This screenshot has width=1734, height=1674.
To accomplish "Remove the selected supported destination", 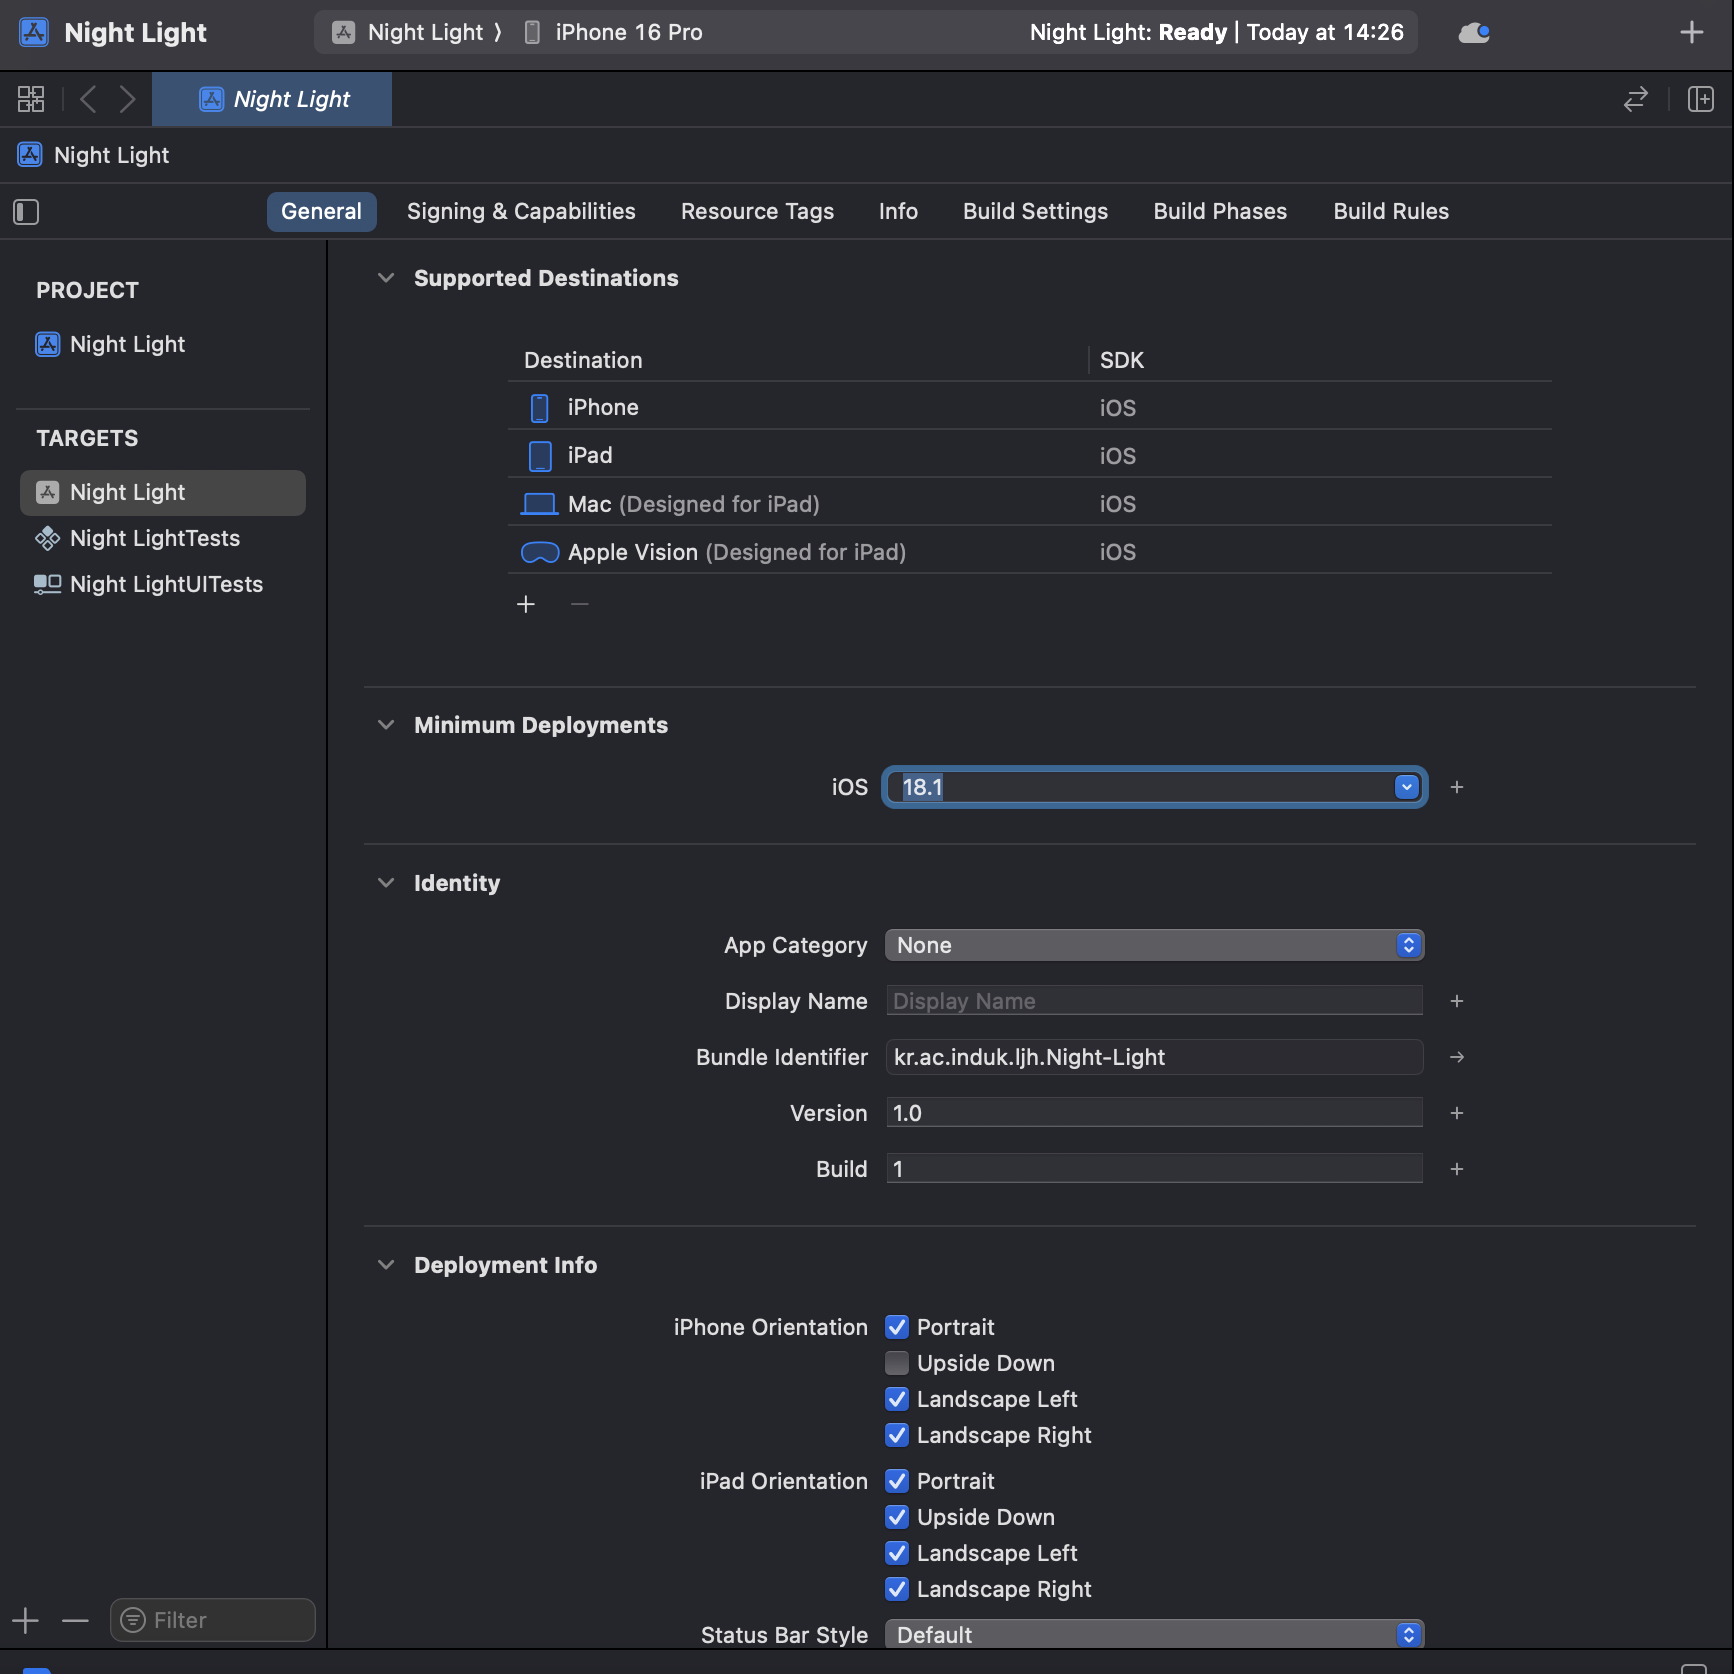I will pos(579,604).
